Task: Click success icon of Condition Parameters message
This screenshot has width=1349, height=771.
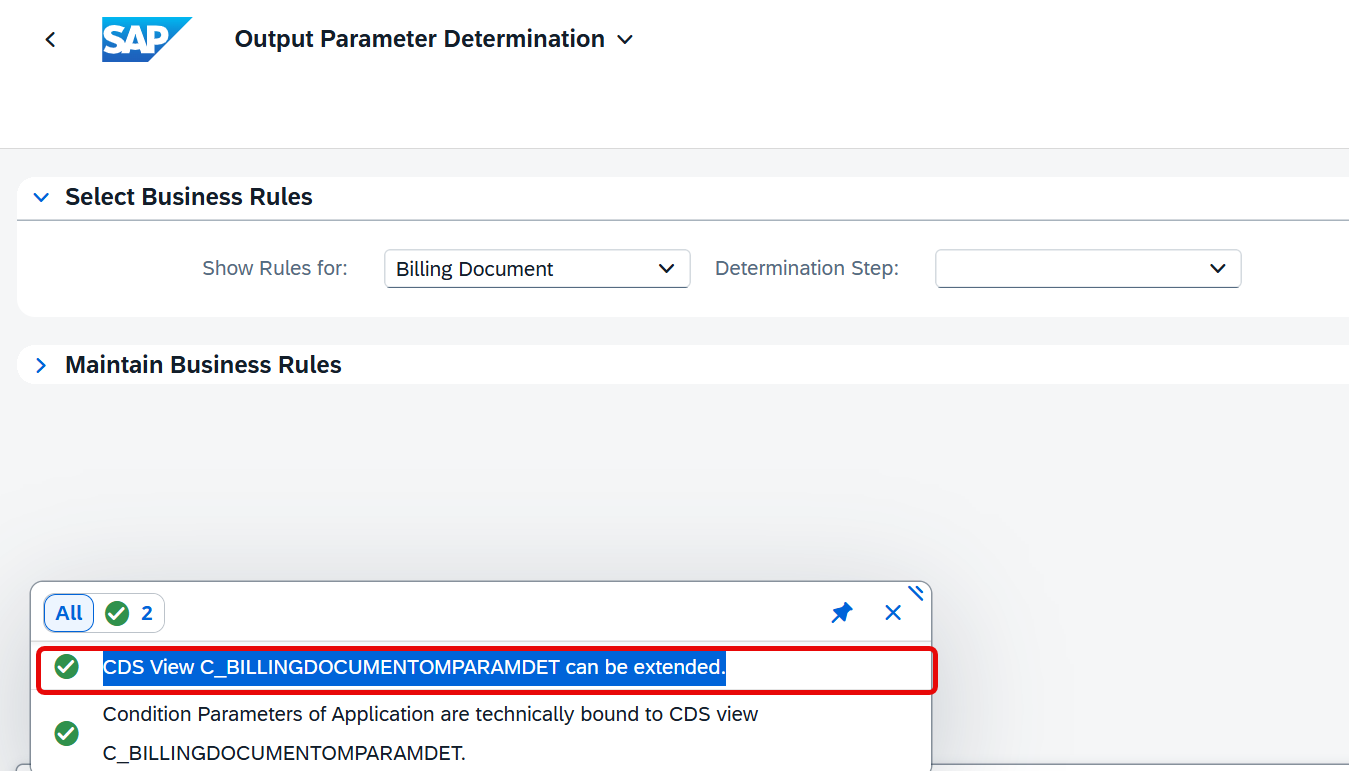Action: [x=67, y=733]
